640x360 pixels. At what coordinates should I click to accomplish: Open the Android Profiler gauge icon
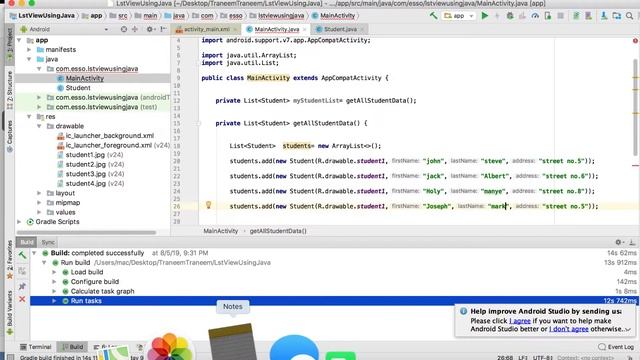coord(535,16)
